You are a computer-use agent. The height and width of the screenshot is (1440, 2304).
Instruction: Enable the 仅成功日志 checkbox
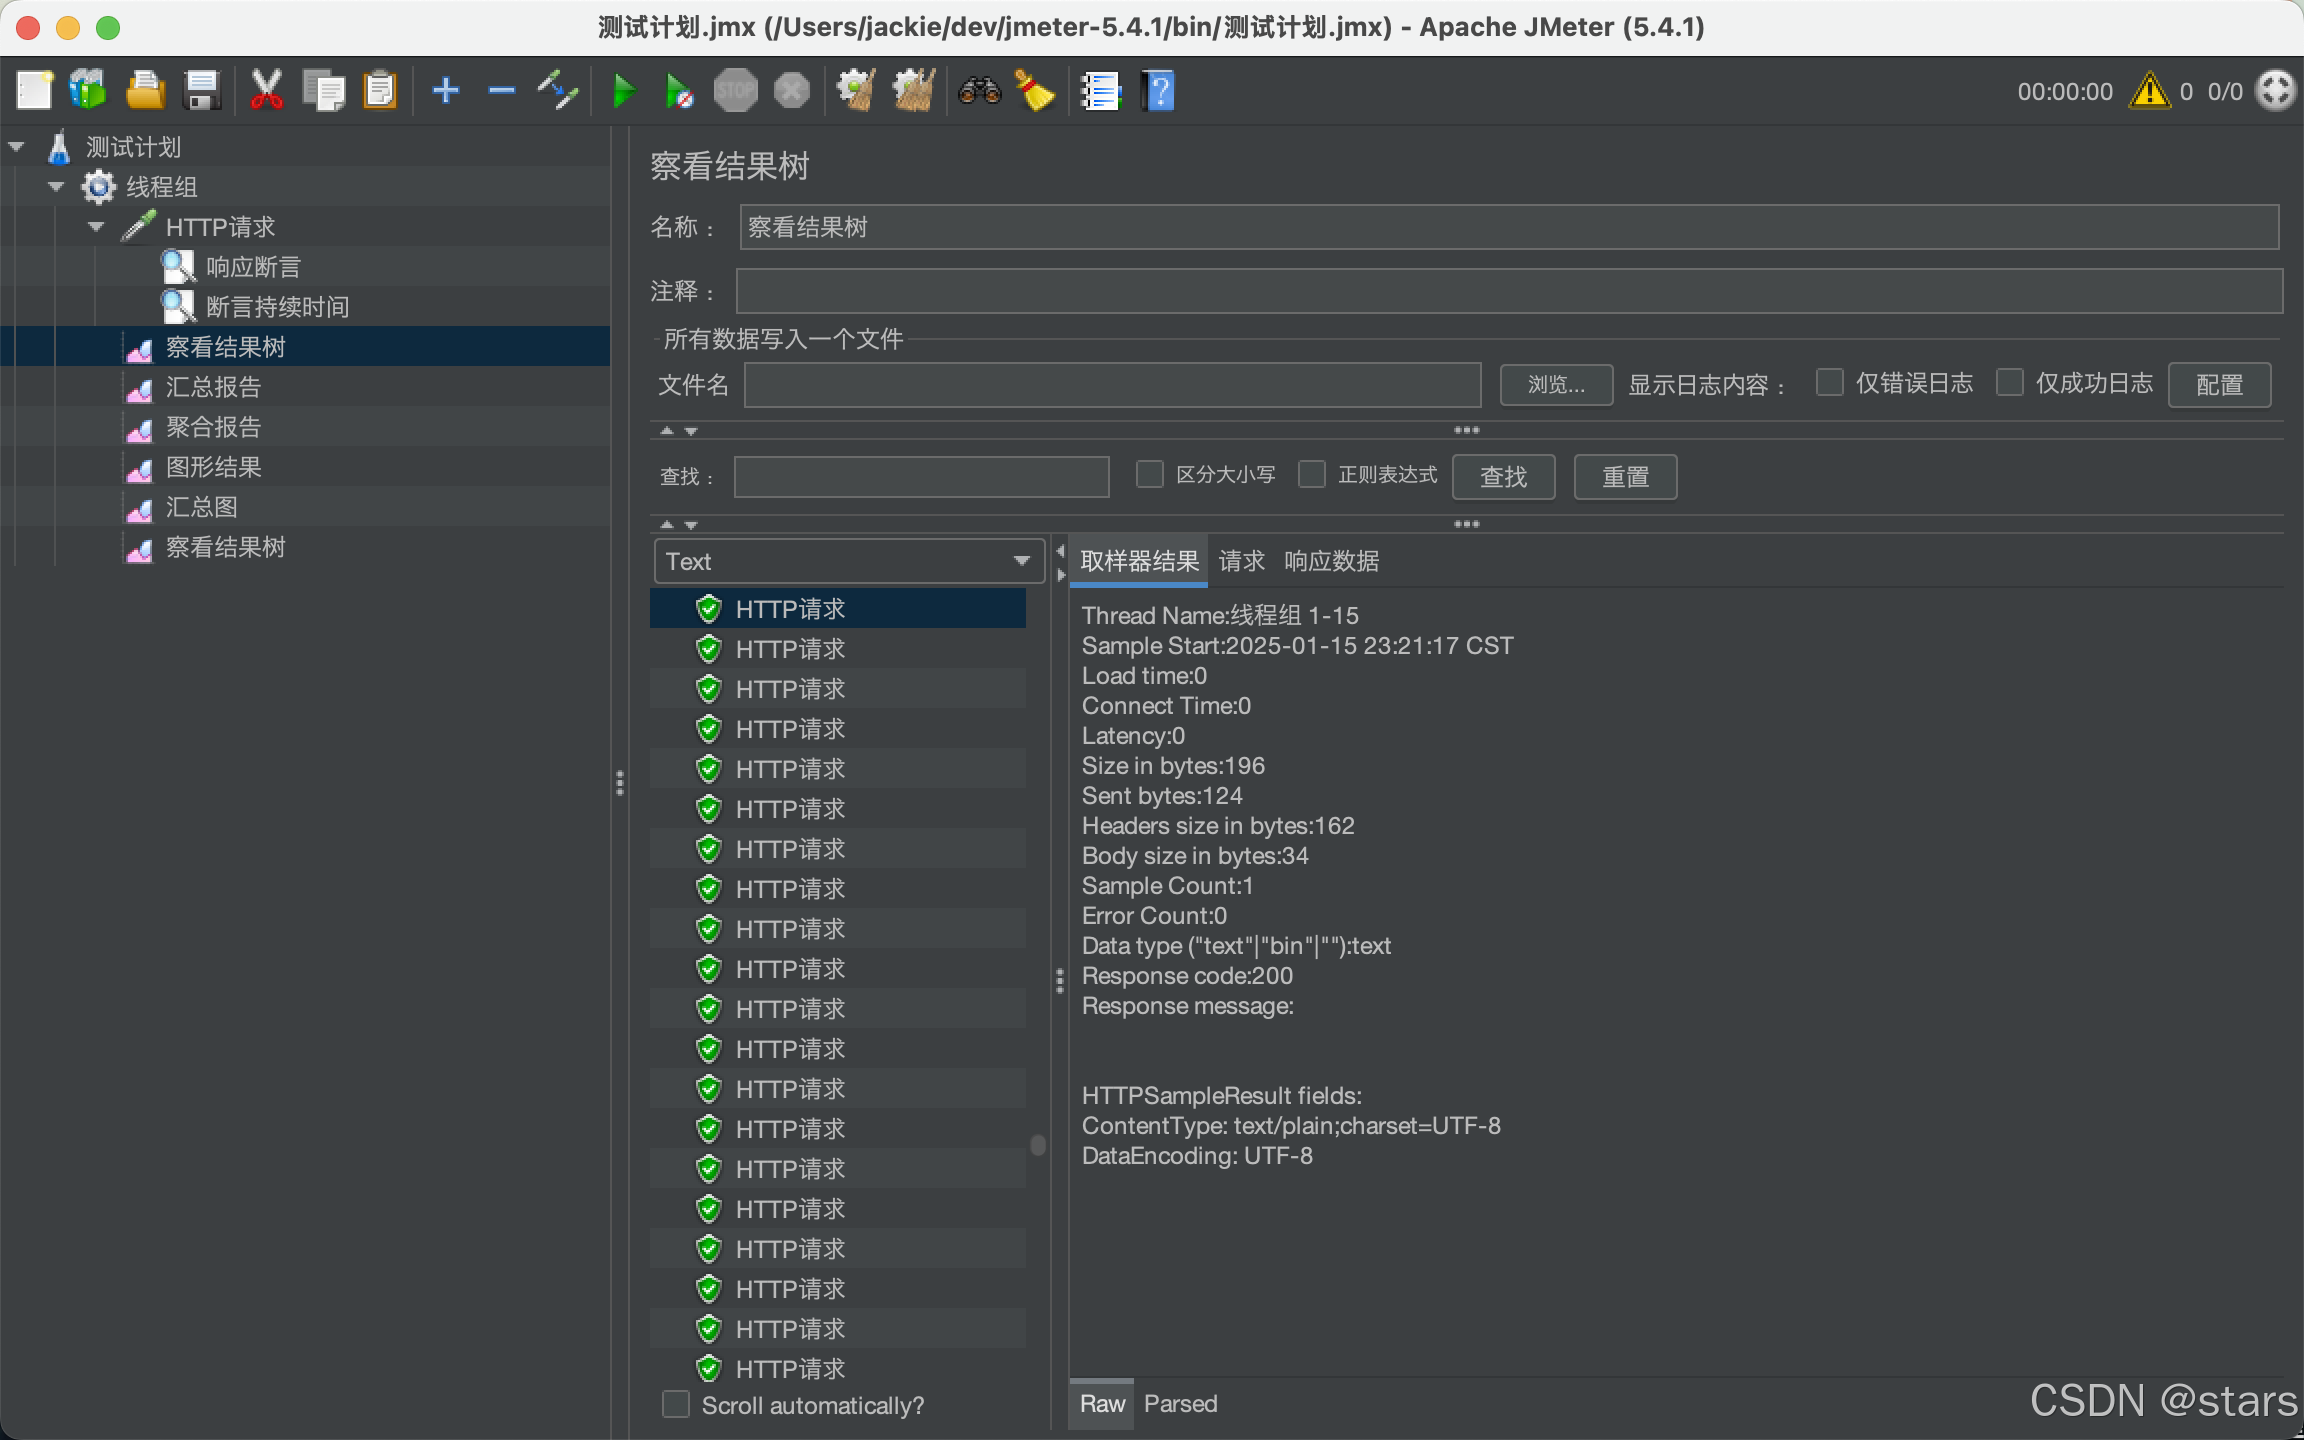[2009, 382]
